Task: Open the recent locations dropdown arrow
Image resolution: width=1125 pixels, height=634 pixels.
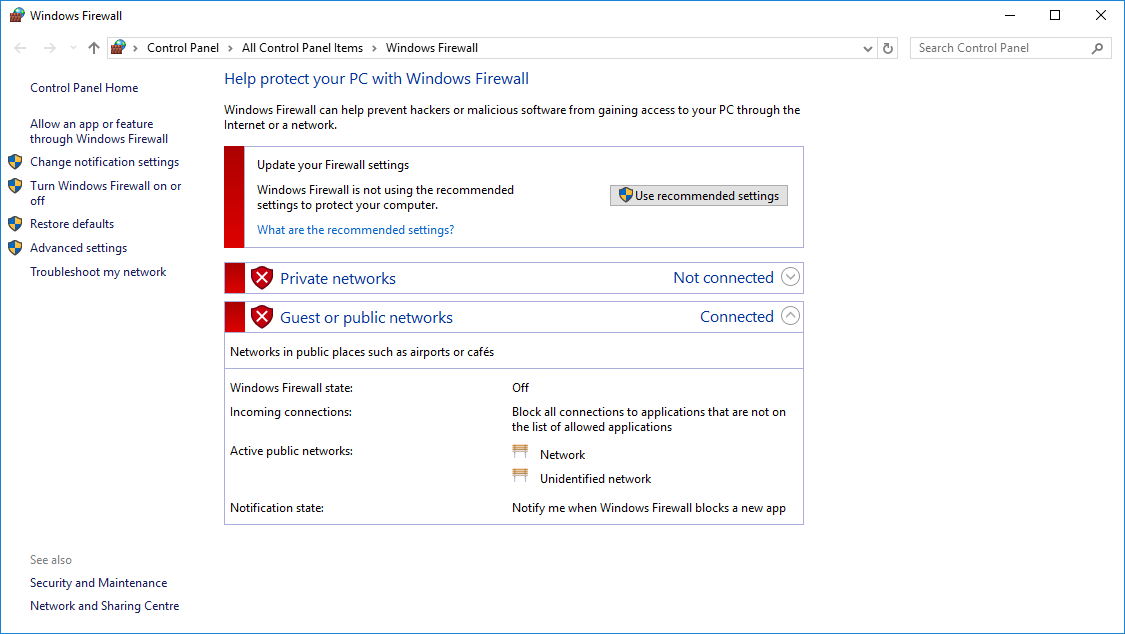Action: [73, 48]
